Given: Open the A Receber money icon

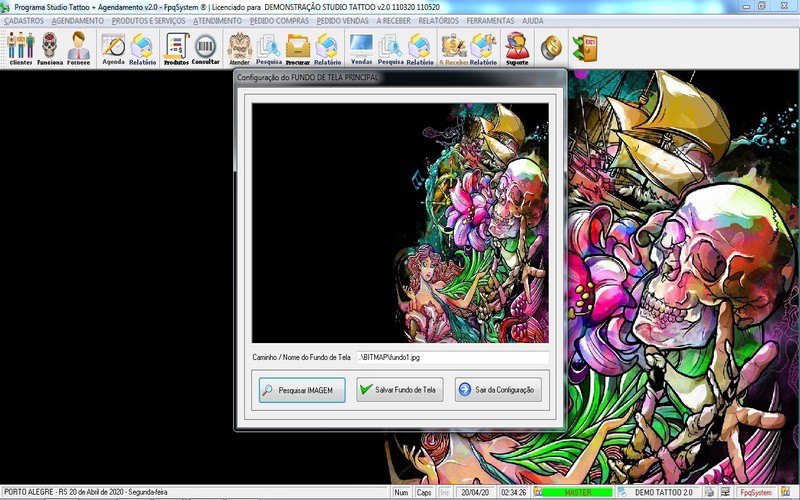Looking at the screenshot, I should [454, 48].
